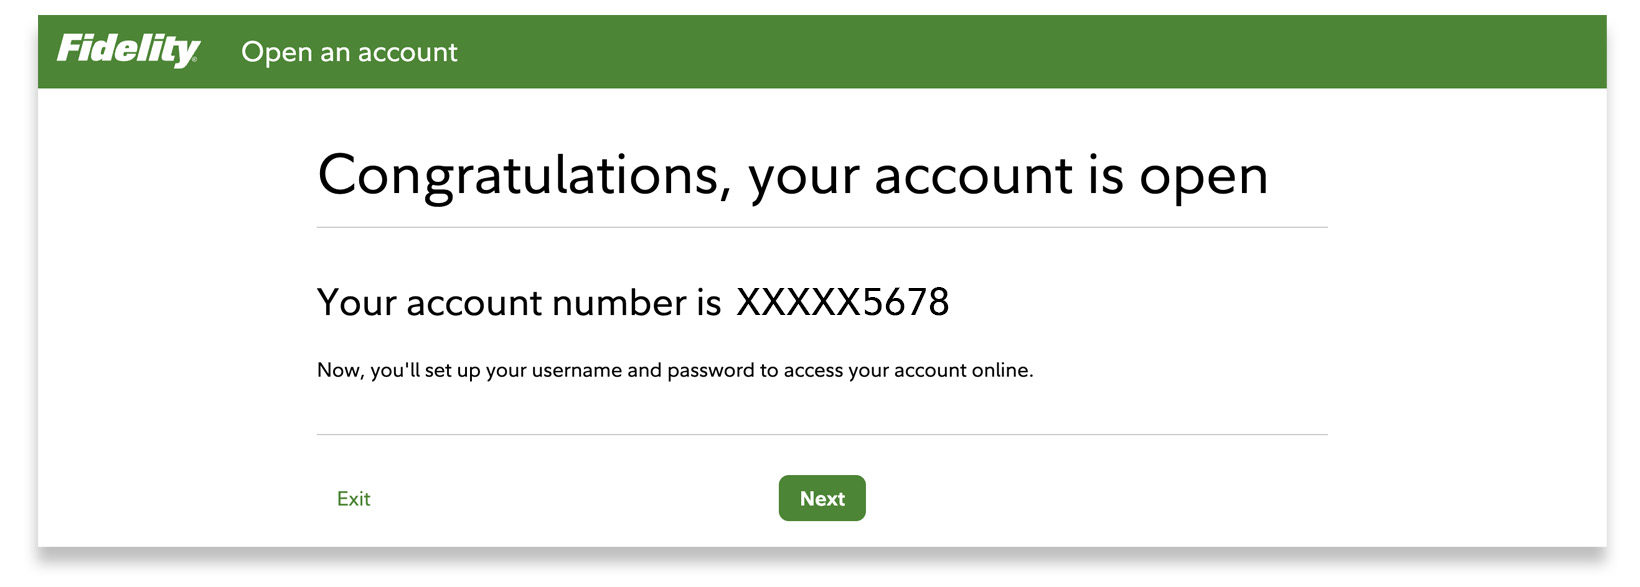Click the word "Congratulations" in the heading
This screenshot has width=1640, height=587.
point(518,176)
